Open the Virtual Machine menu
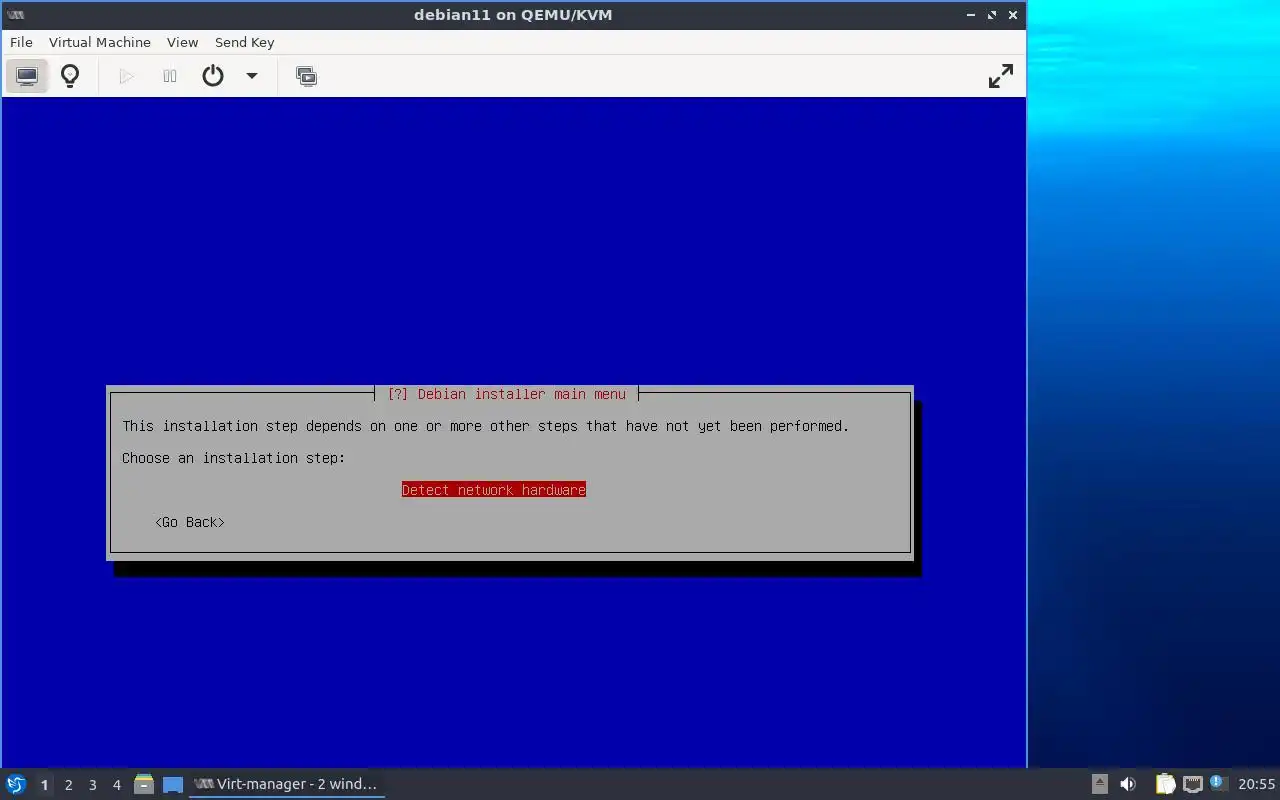The image size is (1280, 800). (100, 42)
